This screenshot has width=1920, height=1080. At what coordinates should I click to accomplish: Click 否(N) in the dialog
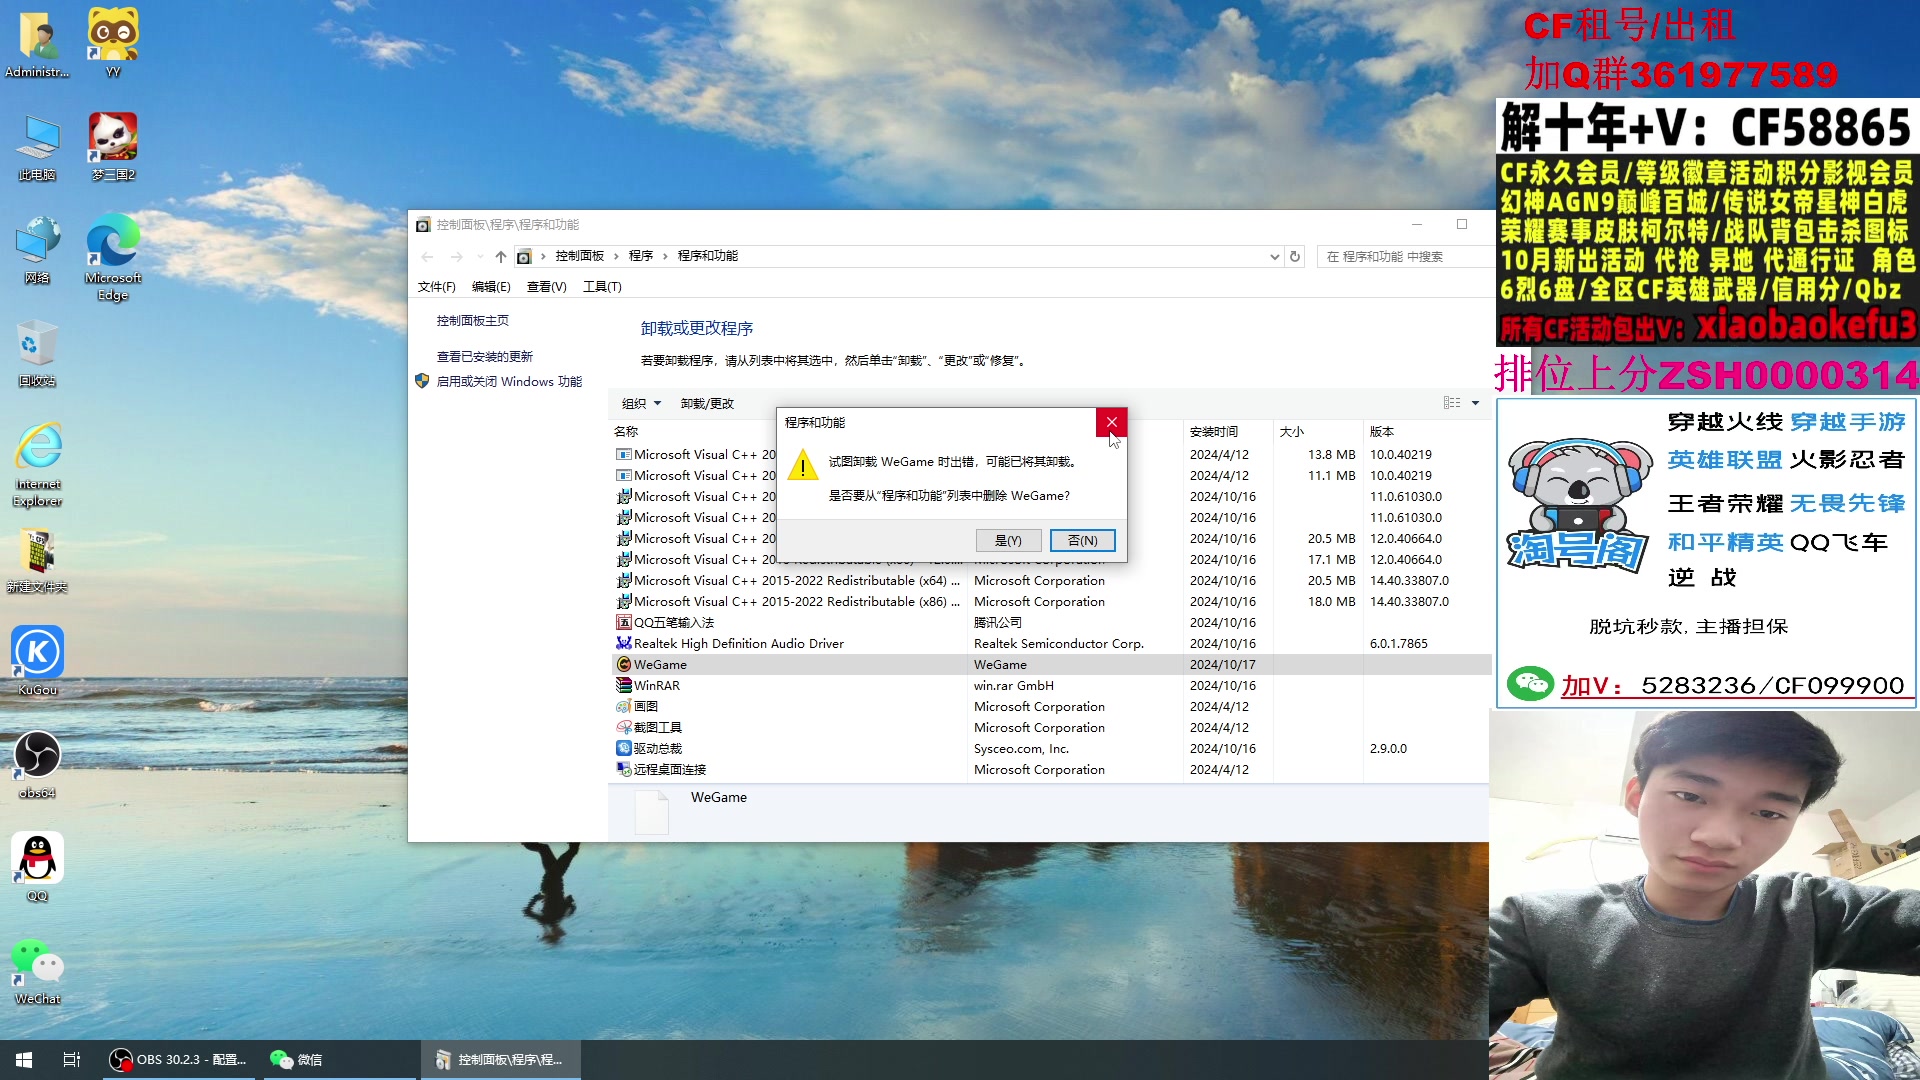click(x=1083, y=541)
